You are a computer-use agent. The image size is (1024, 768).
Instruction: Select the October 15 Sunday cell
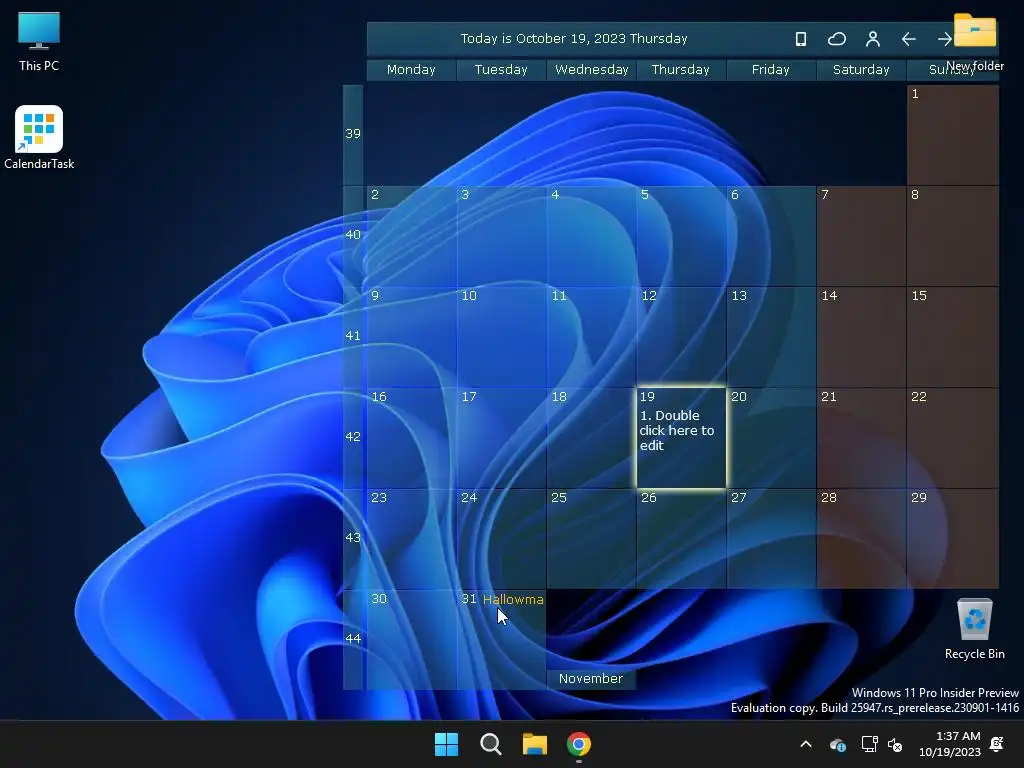[952, 337]
